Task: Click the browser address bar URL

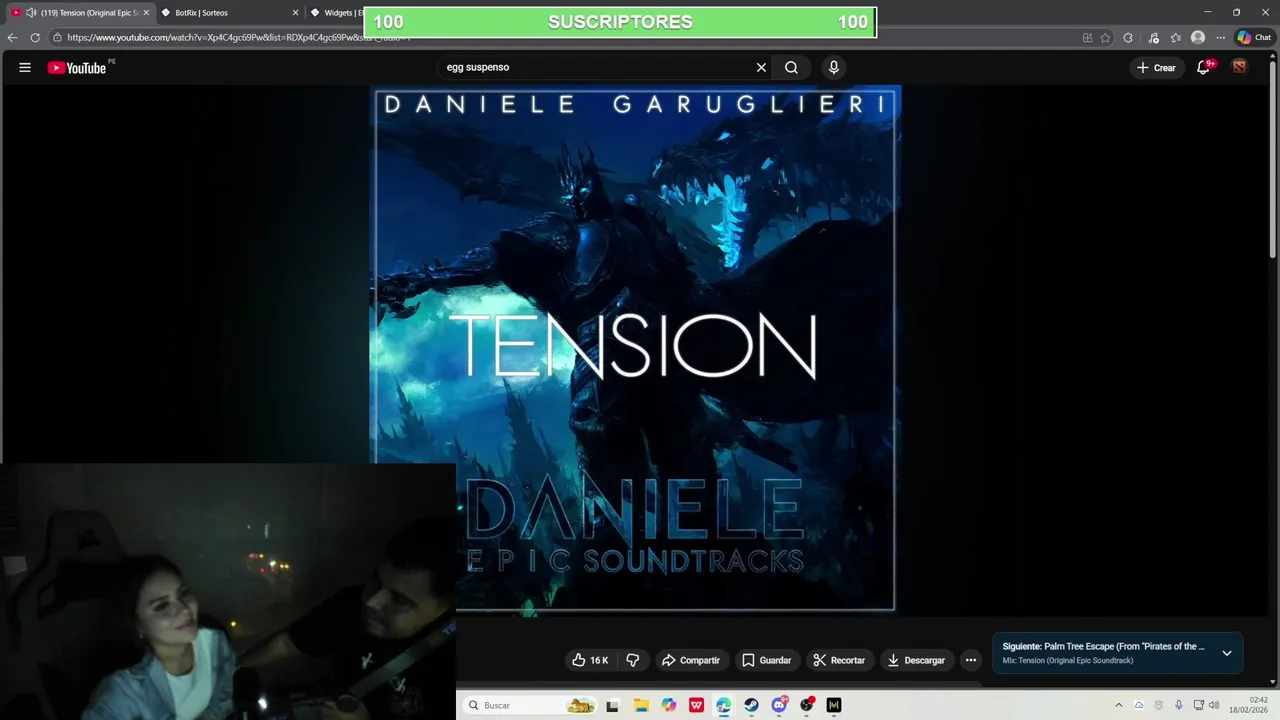Action: (x=239, y=37)
